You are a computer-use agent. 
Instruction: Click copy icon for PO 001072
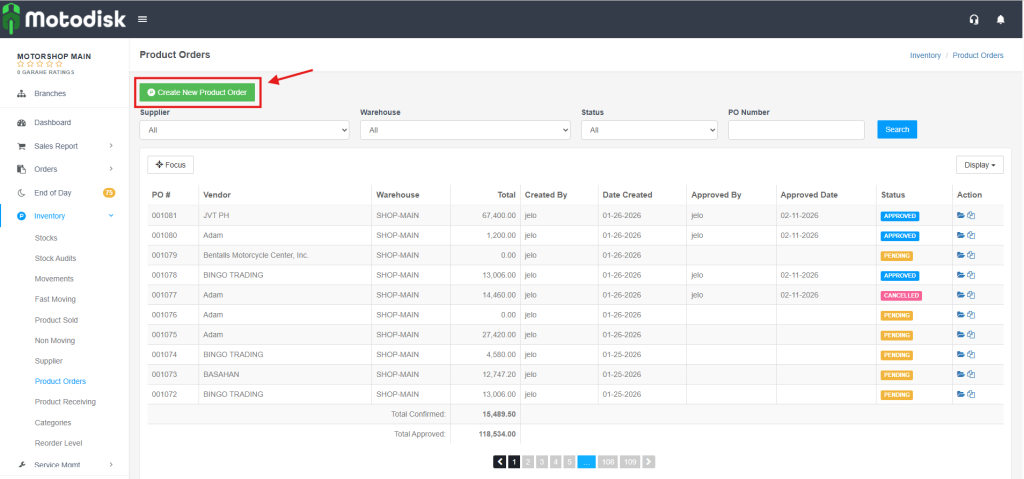[x=971, y=394]
